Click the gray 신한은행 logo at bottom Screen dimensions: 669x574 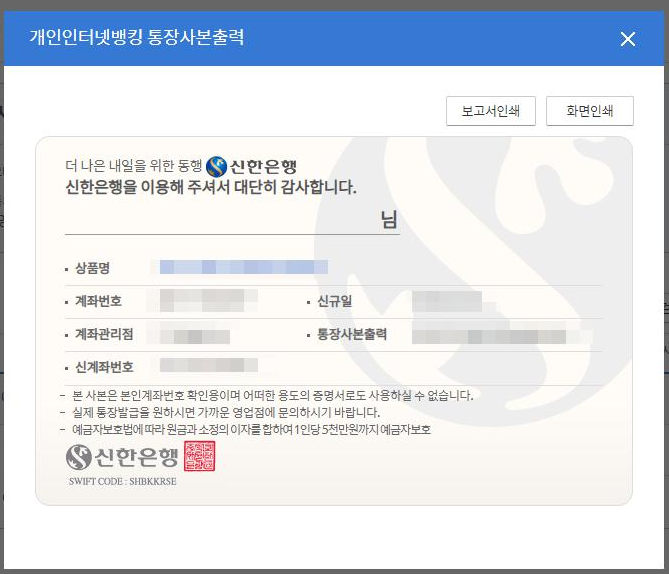point(122,457)
